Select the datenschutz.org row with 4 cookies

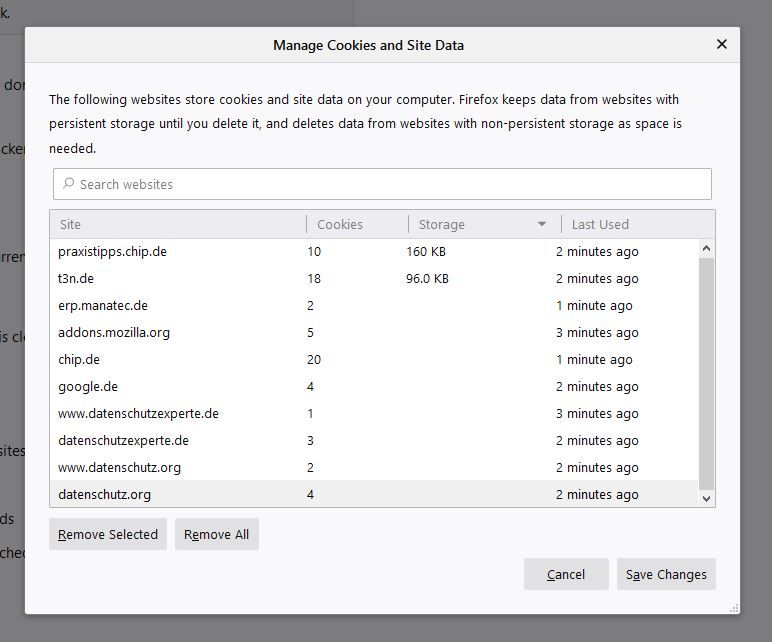click(374, 494)
